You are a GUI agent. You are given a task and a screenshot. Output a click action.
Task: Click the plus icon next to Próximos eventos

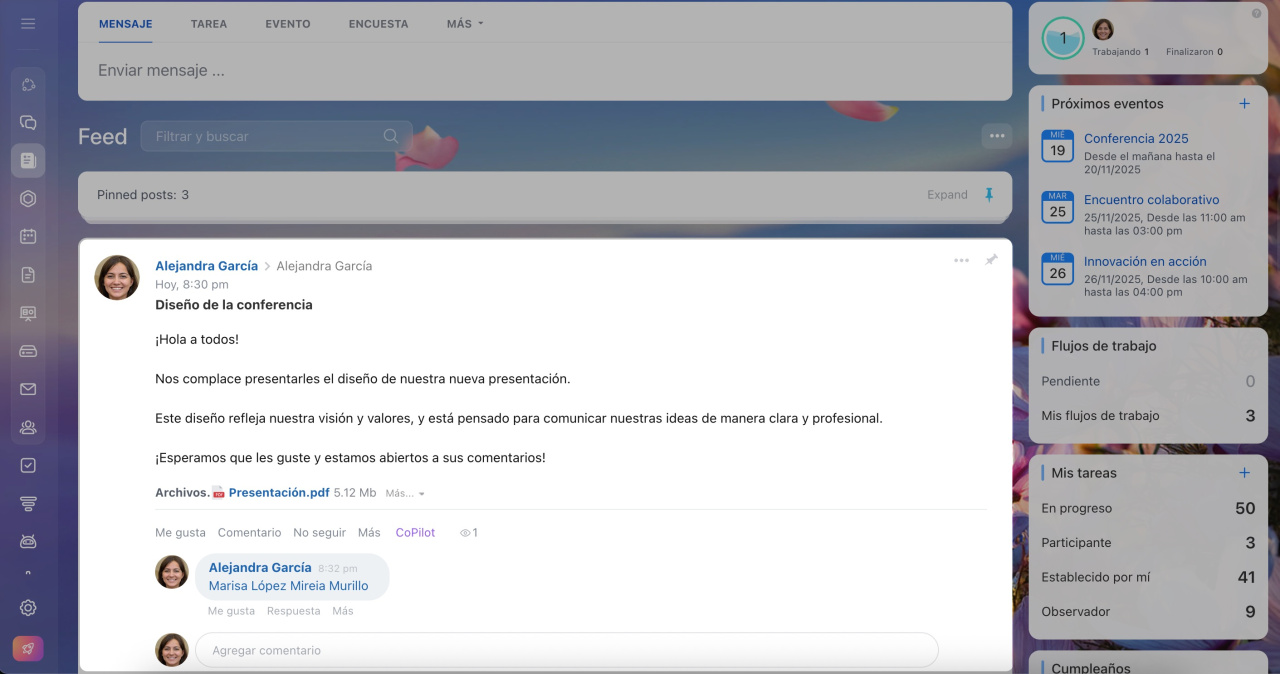click(x=1244, y=104)
